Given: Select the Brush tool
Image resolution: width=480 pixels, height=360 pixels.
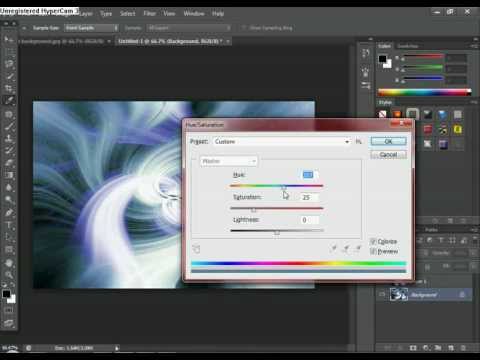Looking at the screenshot, I should point(9,126).
